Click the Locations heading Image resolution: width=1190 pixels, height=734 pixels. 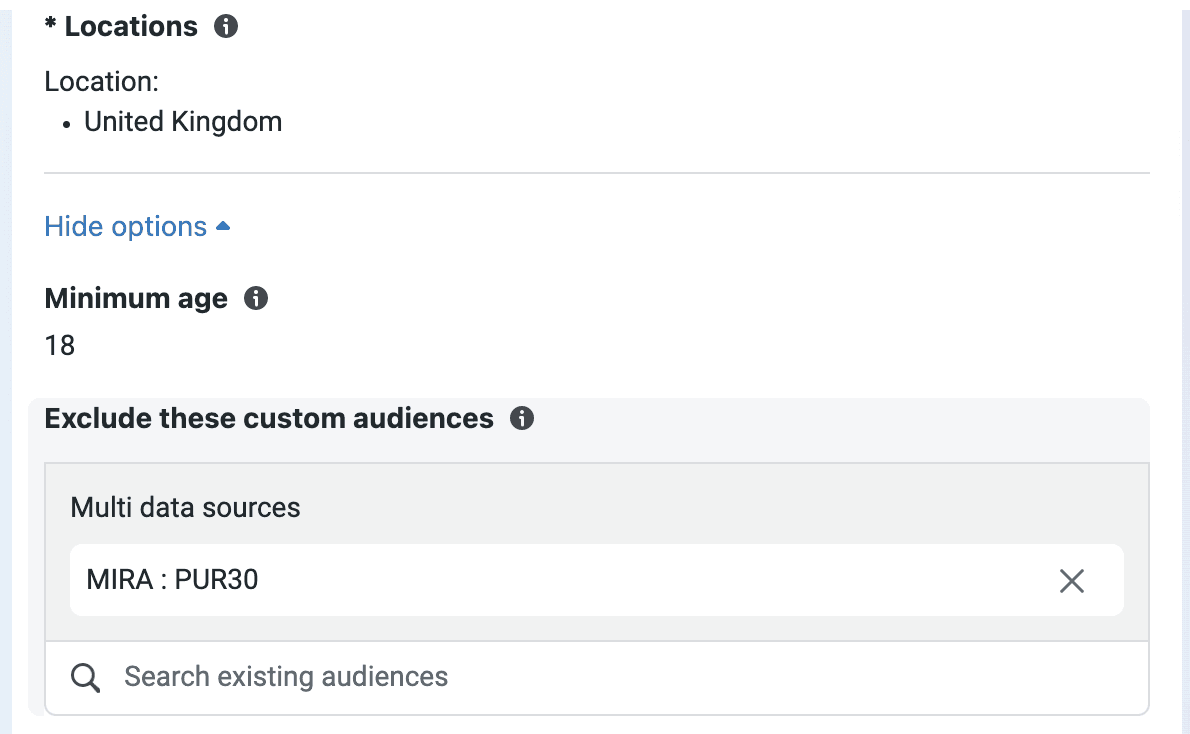tap(130, 26)
